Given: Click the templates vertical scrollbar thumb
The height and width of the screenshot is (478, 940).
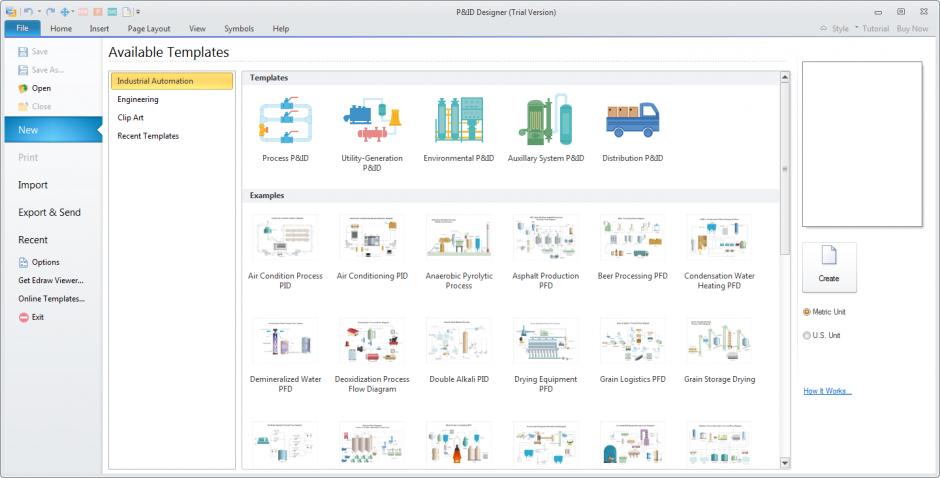Looking at the screenshot, I should 785,169.
